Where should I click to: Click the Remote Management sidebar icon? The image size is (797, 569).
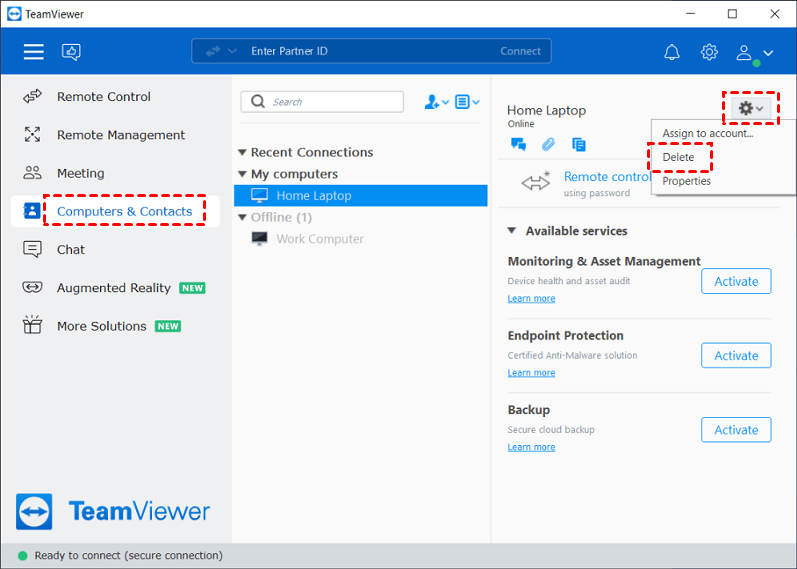click(33, 135)
